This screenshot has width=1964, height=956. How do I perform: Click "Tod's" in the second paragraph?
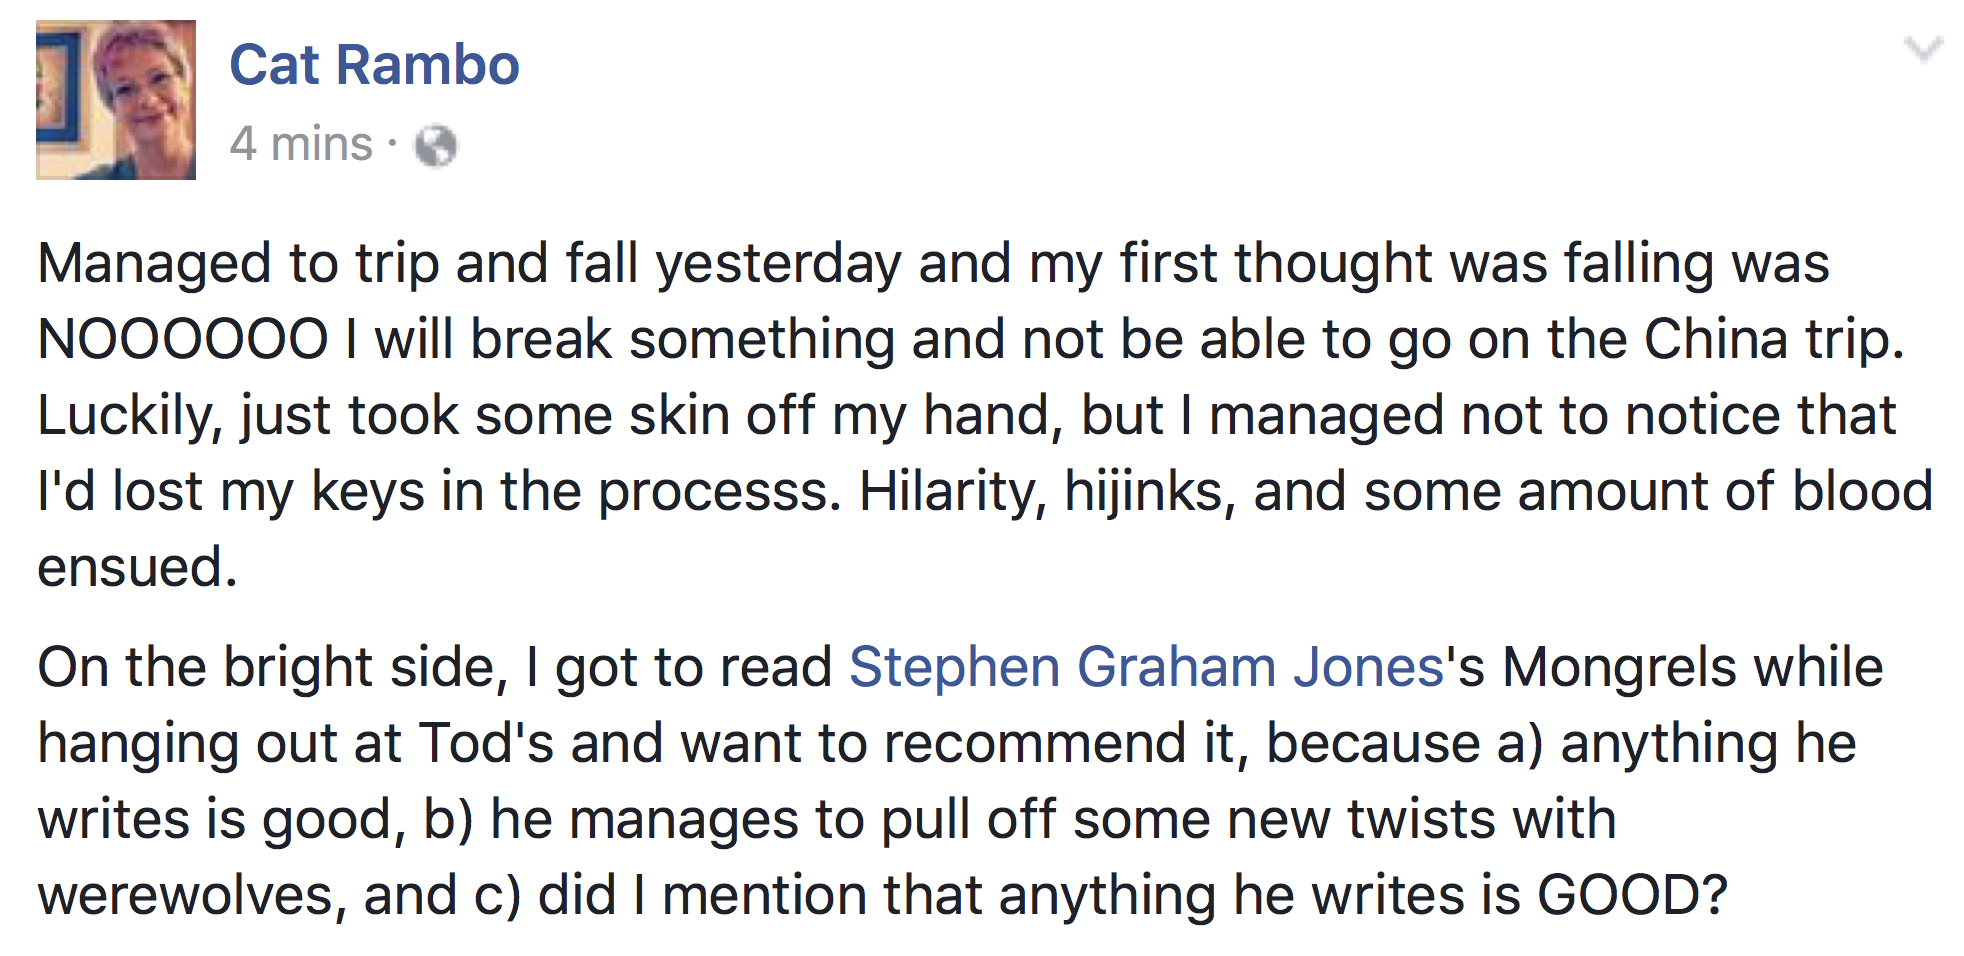485,743
